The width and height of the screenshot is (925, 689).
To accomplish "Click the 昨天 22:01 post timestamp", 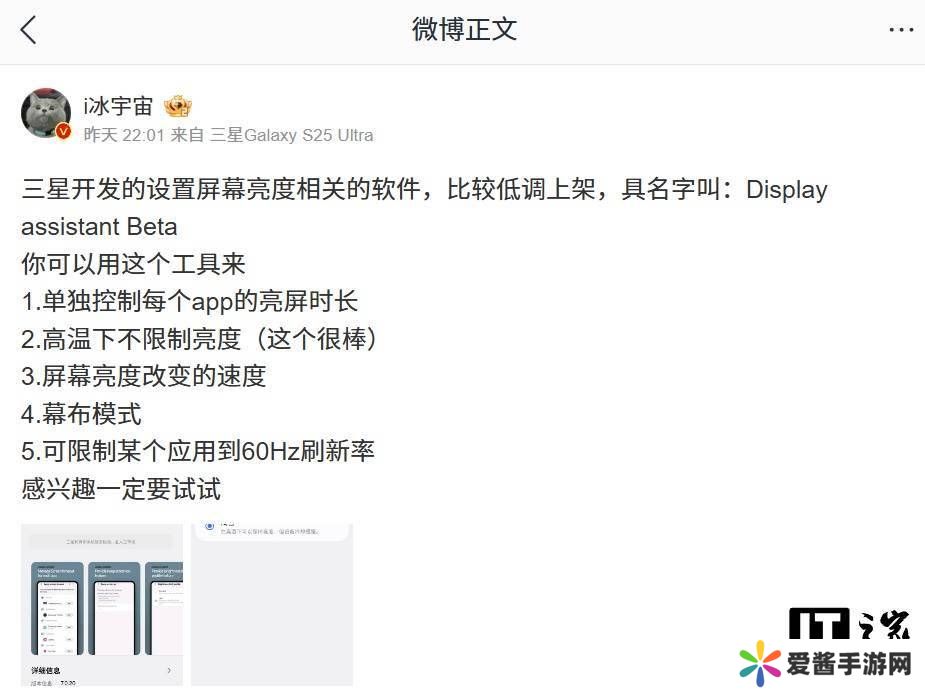I will (x=124, y=135).
